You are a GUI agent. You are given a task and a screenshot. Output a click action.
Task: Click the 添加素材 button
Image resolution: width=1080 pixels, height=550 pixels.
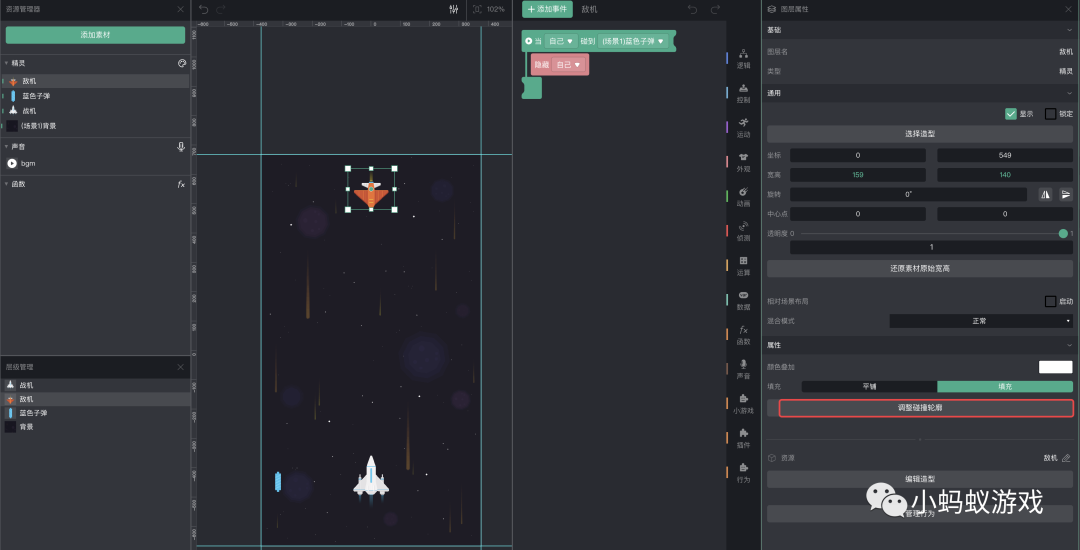click(95, 34)
